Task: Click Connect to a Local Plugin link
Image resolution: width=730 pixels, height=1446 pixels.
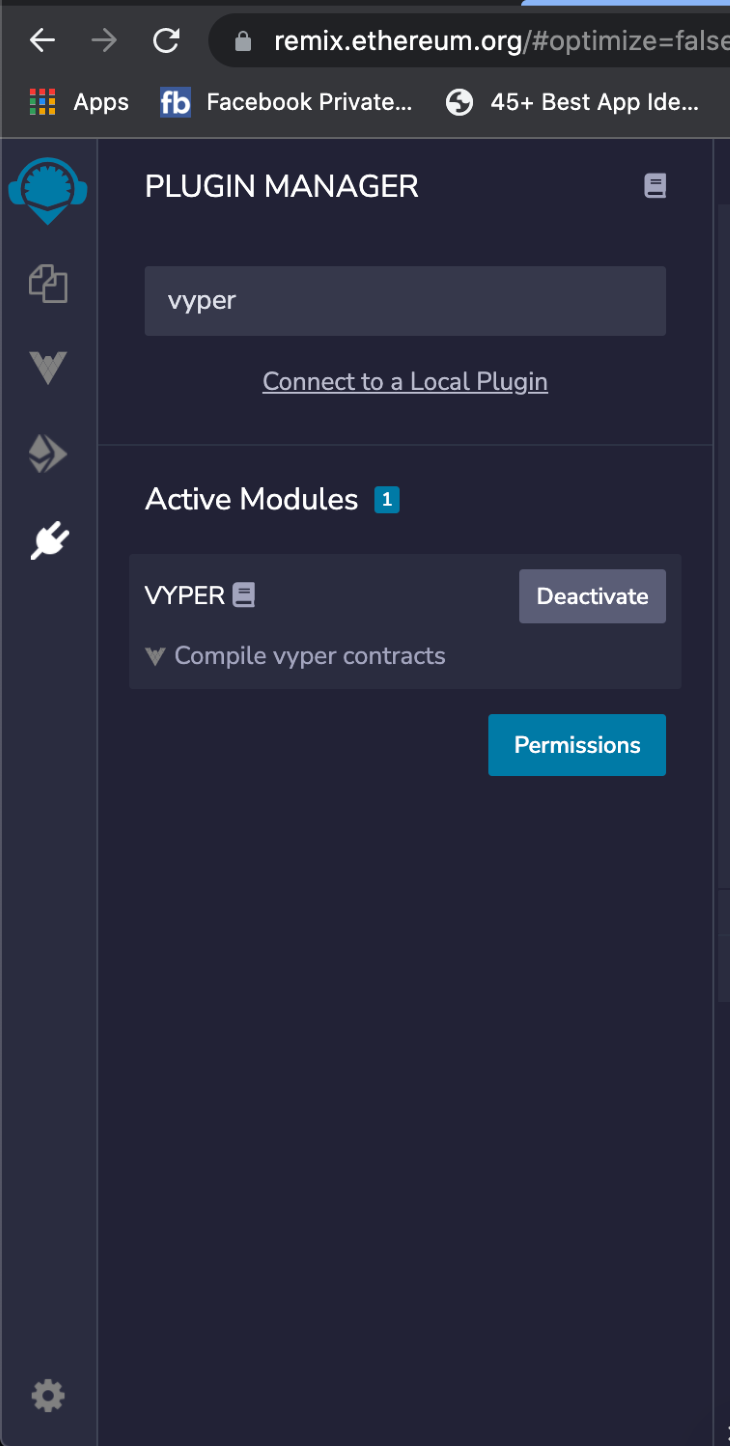Action: (x=405, y=381)
